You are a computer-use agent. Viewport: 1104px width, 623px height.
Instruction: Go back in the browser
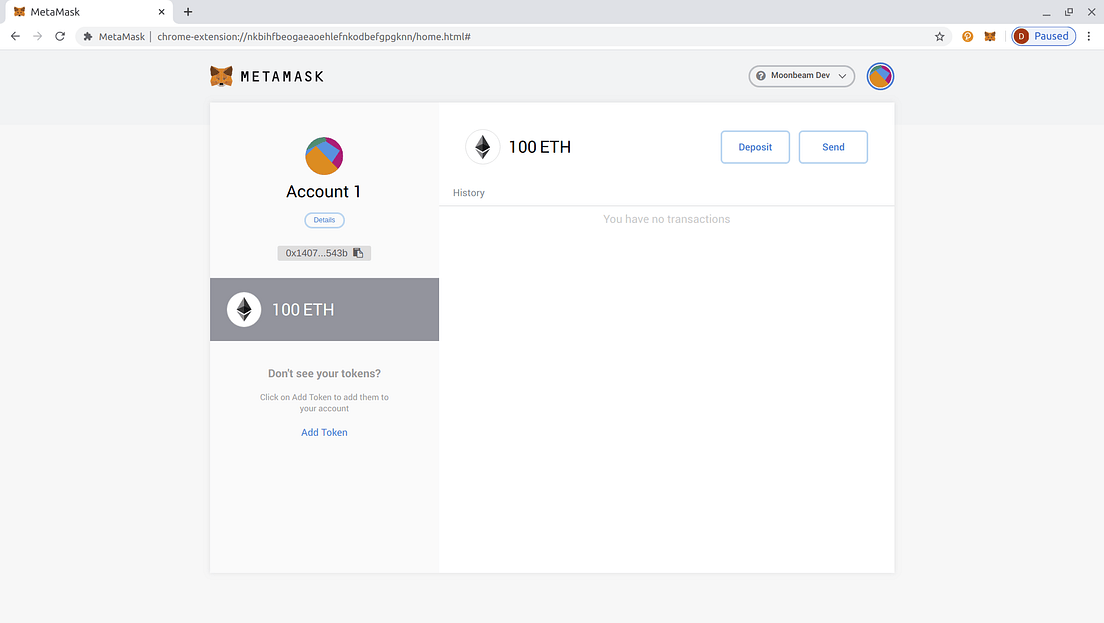tap(15, 37)
